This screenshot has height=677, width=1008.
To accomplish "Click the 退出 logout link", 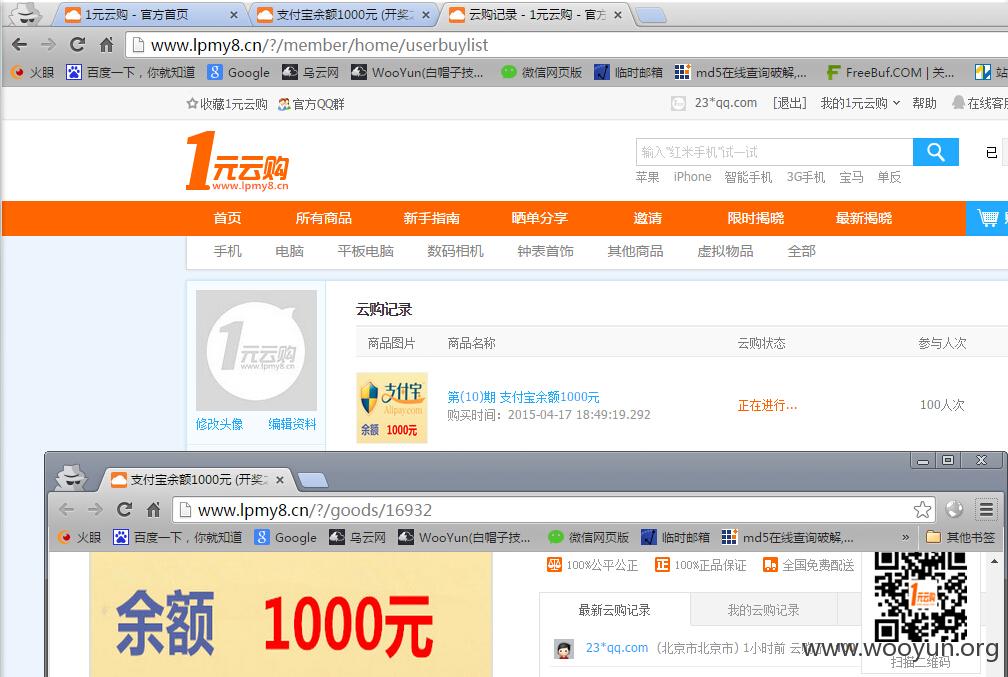I will pos(789,103).
